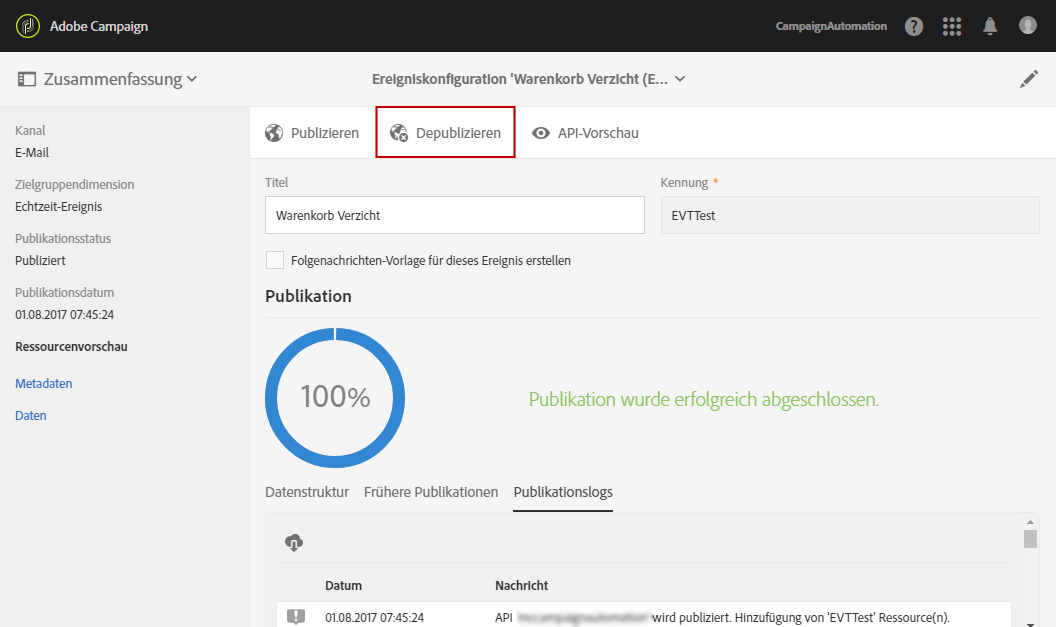1056x627 pixels.
Task: Click the log message mentioning EVTTest Ressource
Action: [723, 618]
